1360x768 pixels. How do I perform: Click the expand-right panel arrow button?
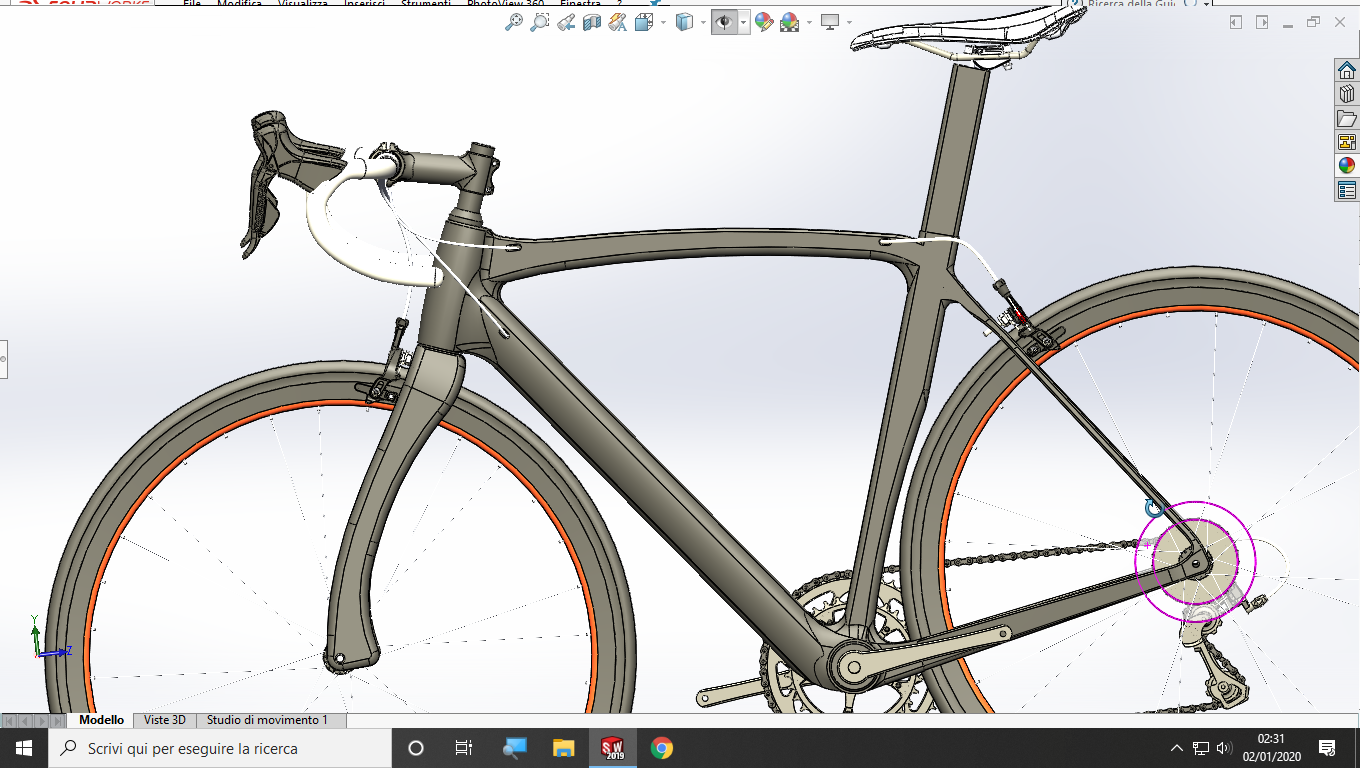(1262, 22)
